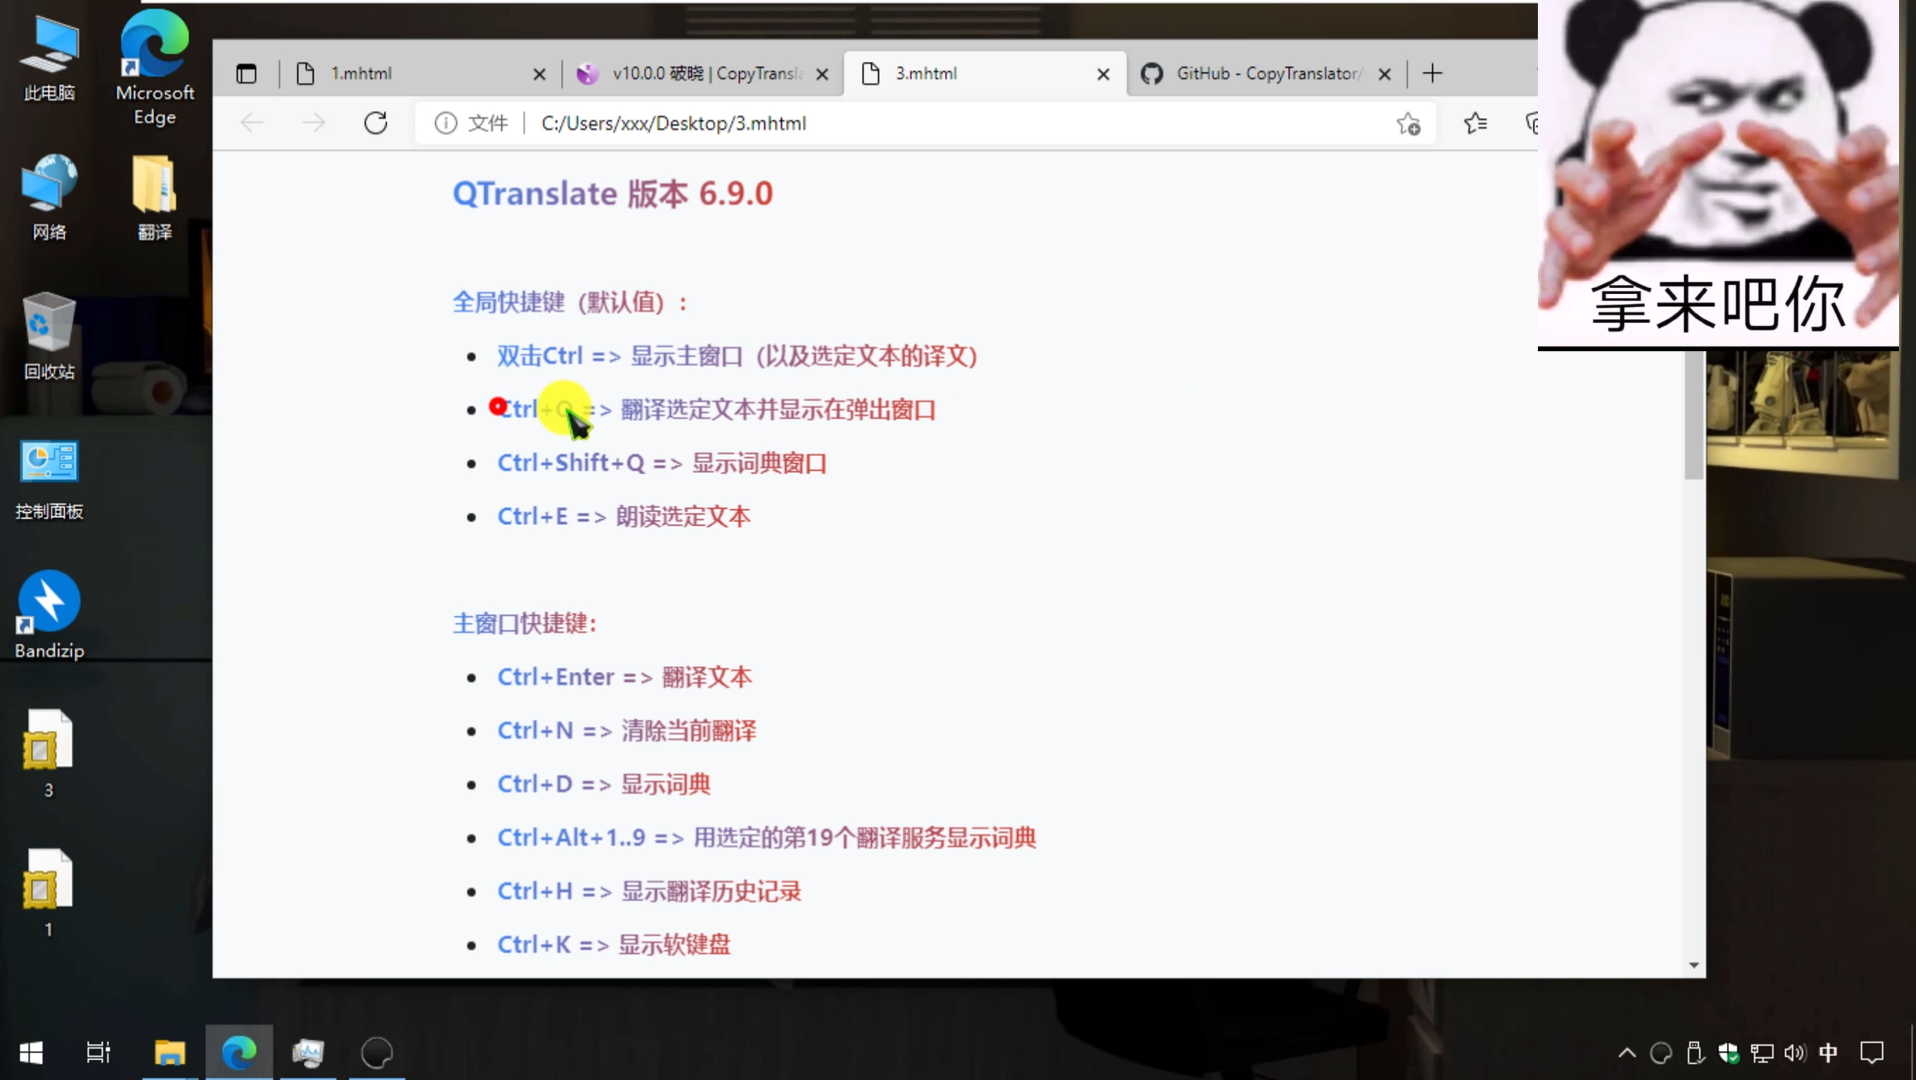Select the desktop file named 1
This screenshot has height=1080, width=1916.
(48, 892)
